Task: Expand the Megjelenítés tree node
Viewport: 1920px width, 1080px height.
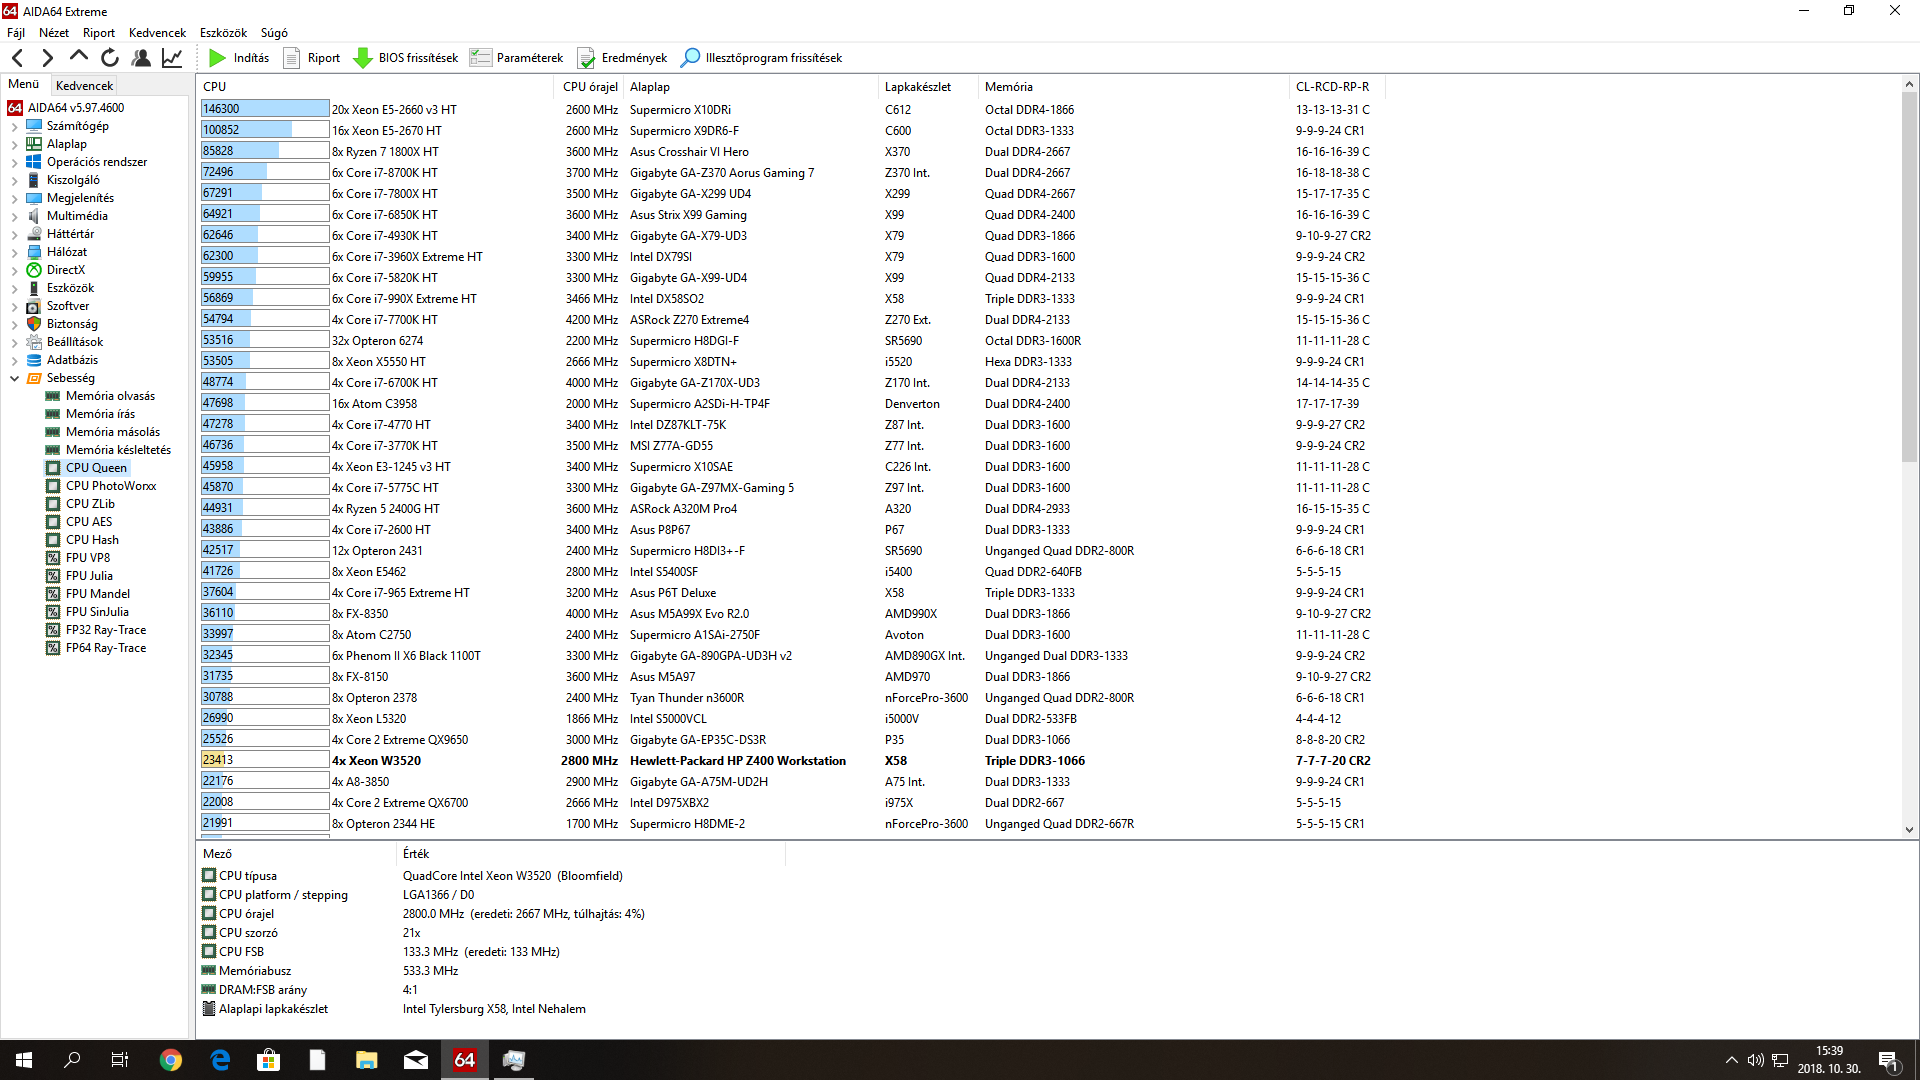Action: click(x=14, y=199)
